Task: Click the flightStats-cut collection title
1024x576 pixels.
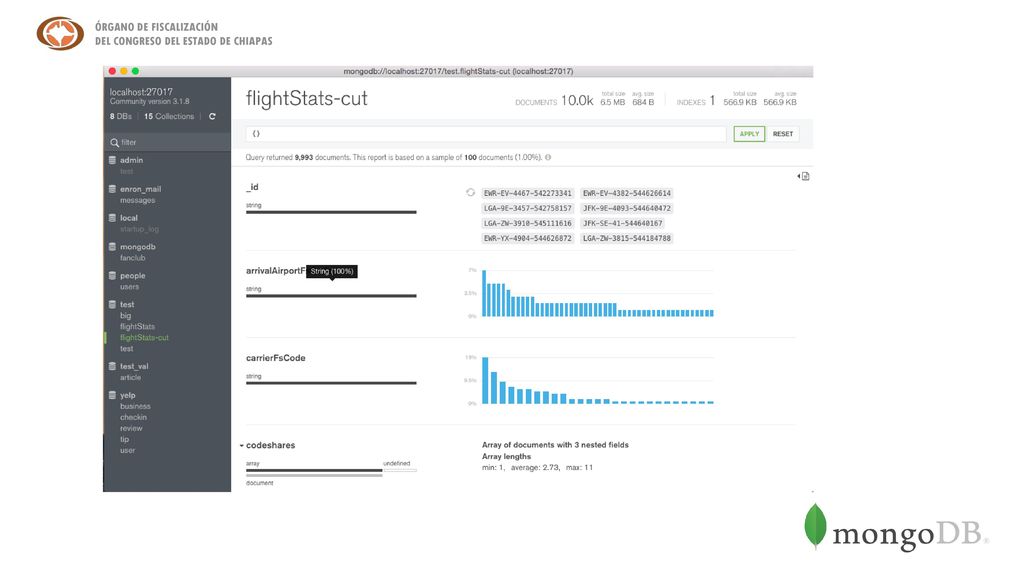Action: point(307,99)
